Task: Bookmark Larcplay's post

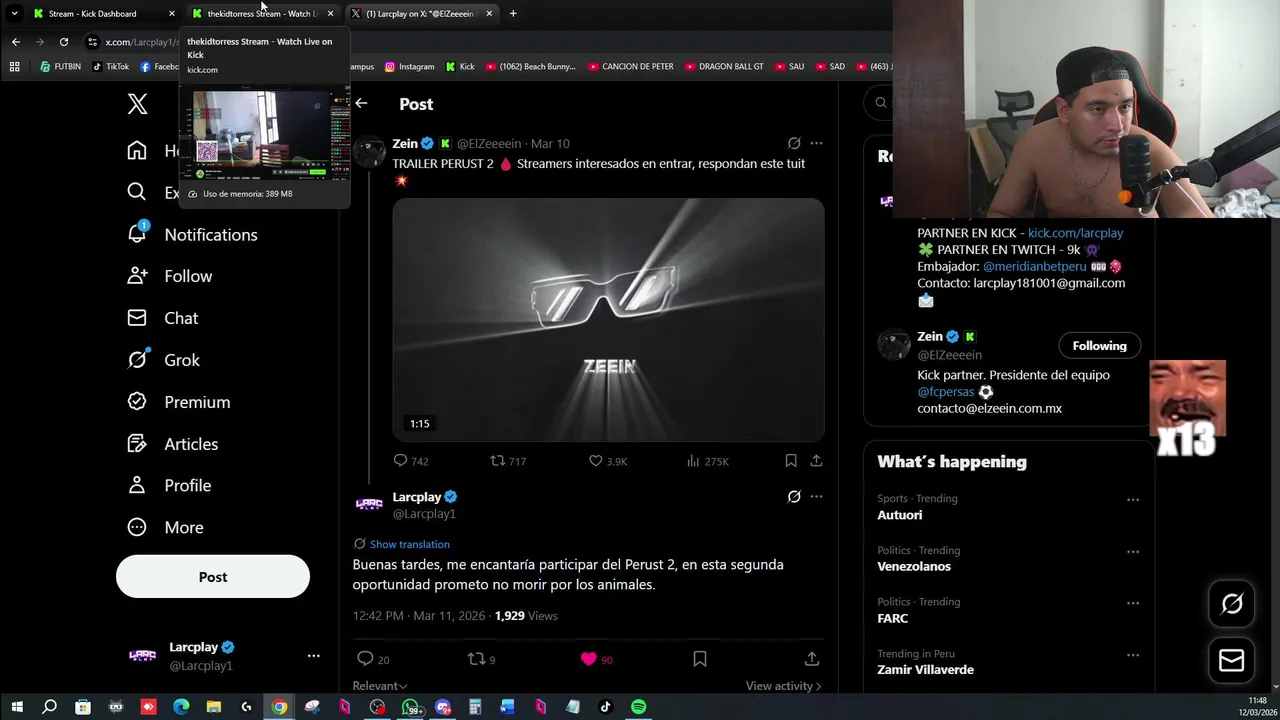Action: coord(700,659)
